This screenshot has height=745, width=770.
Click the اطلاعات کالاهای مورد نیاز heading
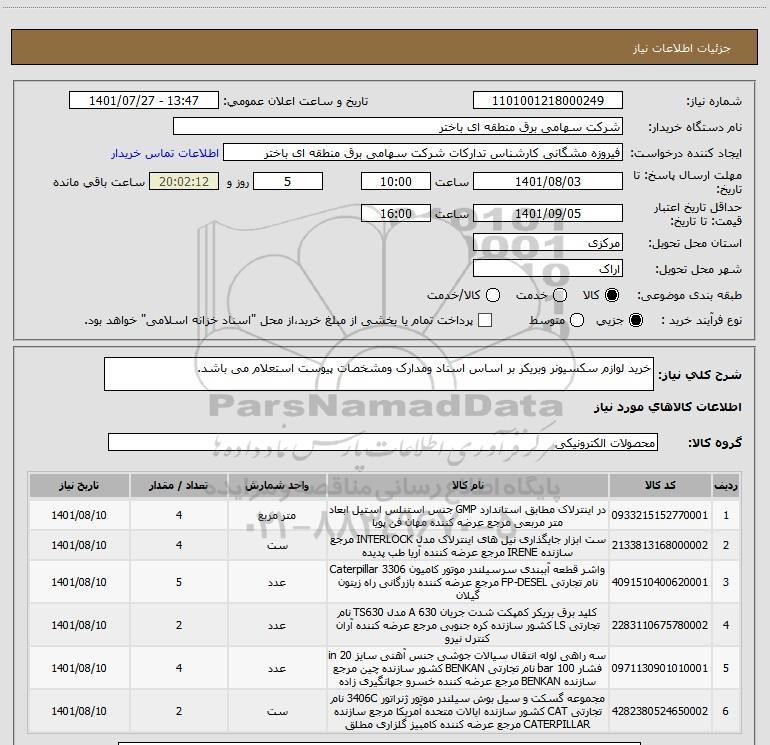pyautogui.click(x=667, y=407)
